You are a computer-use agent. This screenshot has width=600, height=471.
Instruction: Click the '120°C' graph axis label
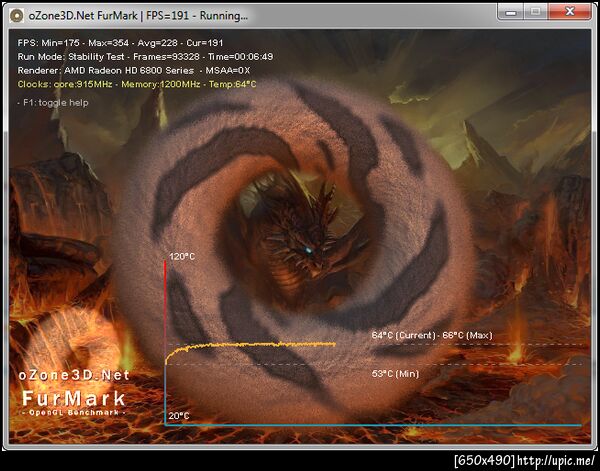(182, 256)
